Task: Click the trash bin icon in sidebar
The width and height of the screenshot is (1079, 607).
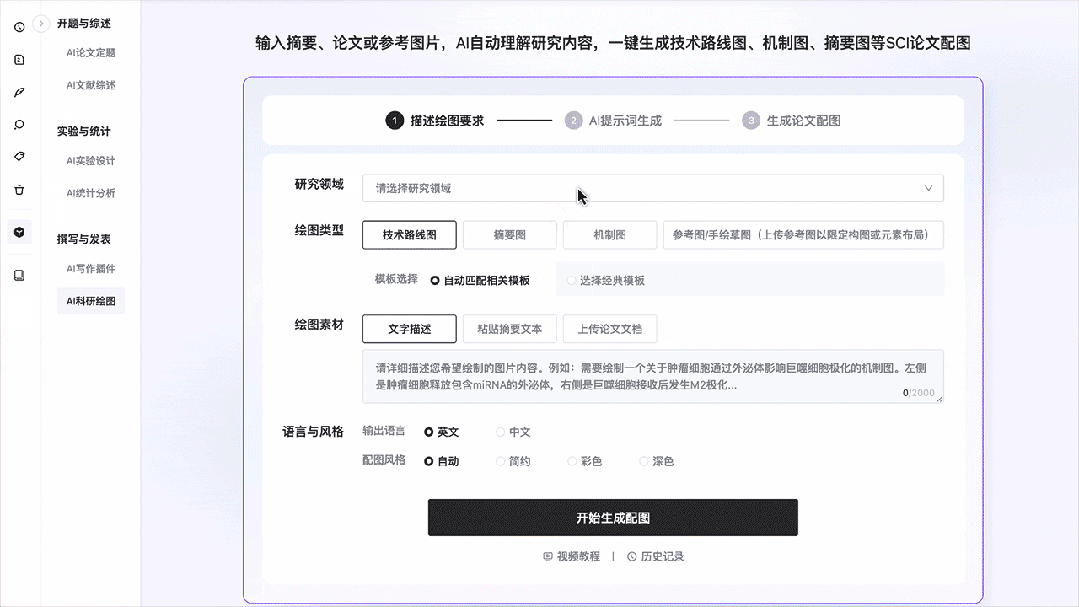Action: [19, 190]
